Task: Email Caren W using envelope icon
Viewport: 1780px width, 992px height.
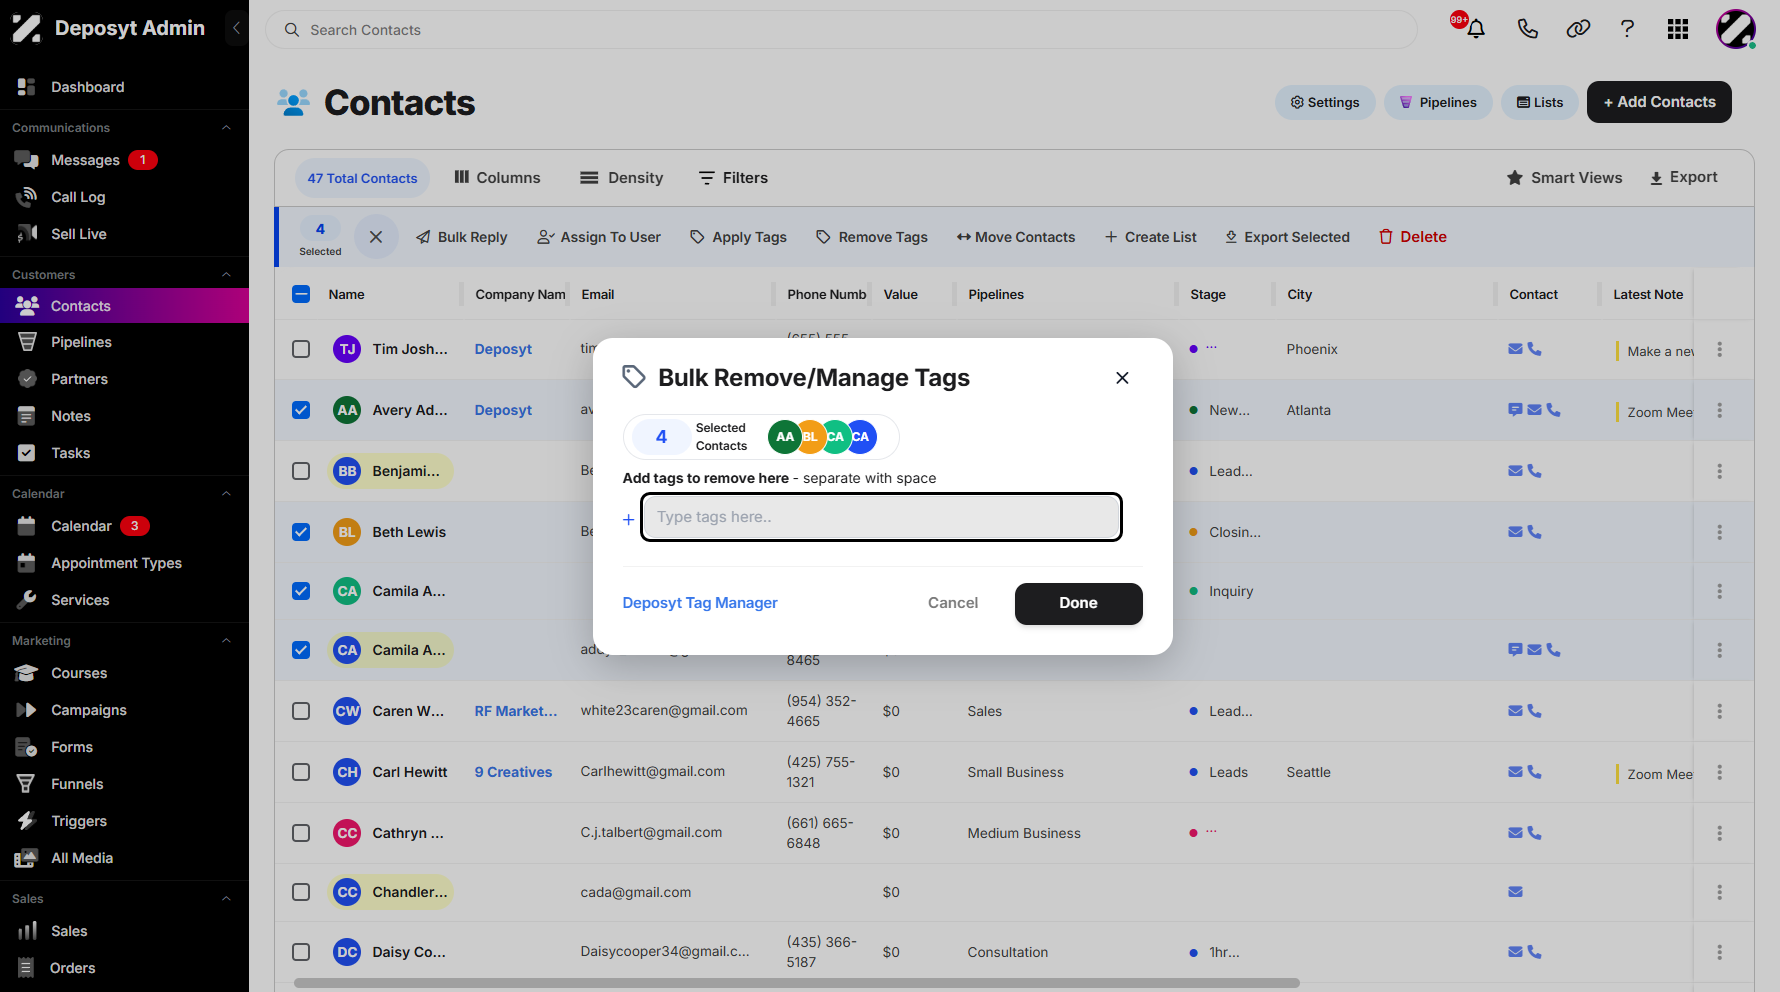Action: click(1515, 711)
